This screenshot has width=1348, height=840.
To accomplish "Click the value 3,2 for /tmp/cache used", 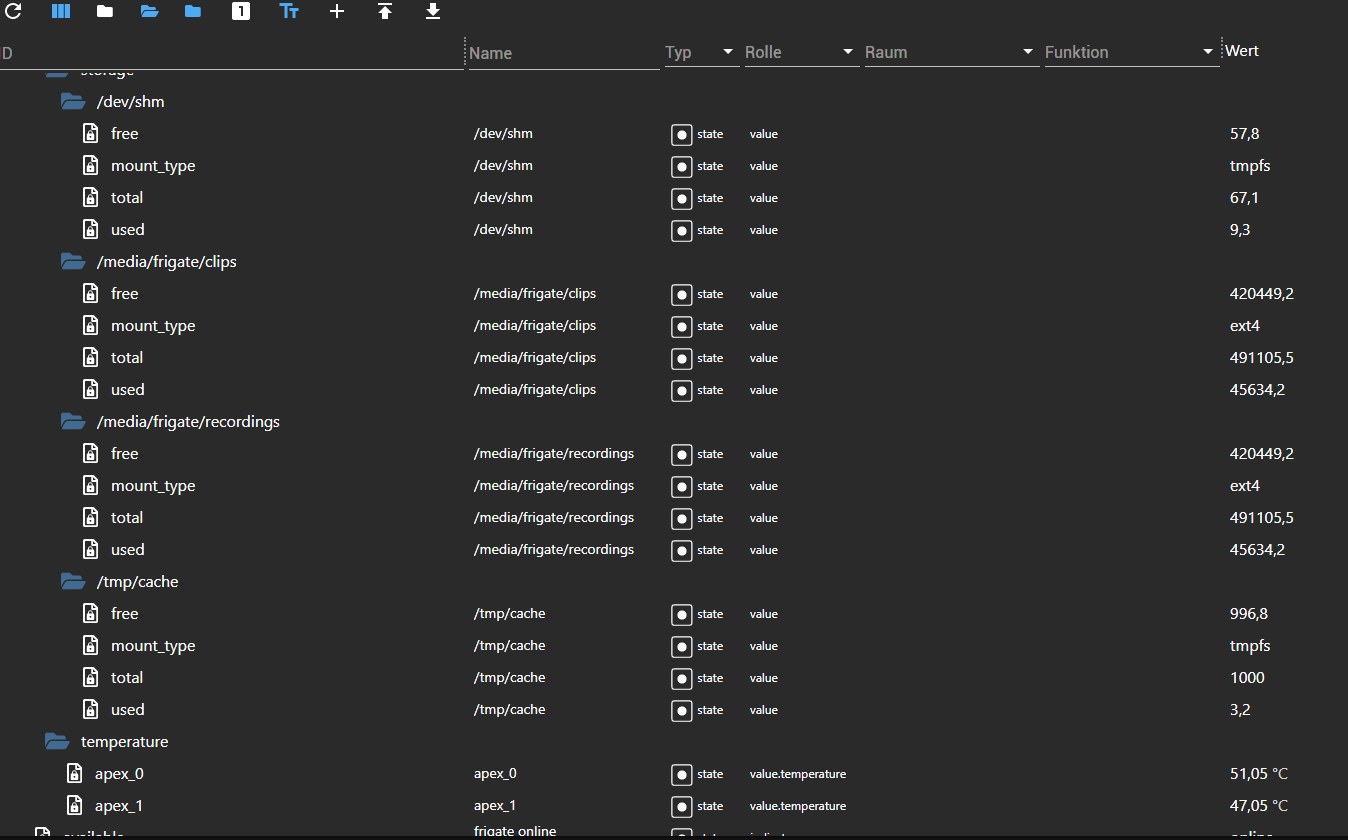I will [1240, 710].
